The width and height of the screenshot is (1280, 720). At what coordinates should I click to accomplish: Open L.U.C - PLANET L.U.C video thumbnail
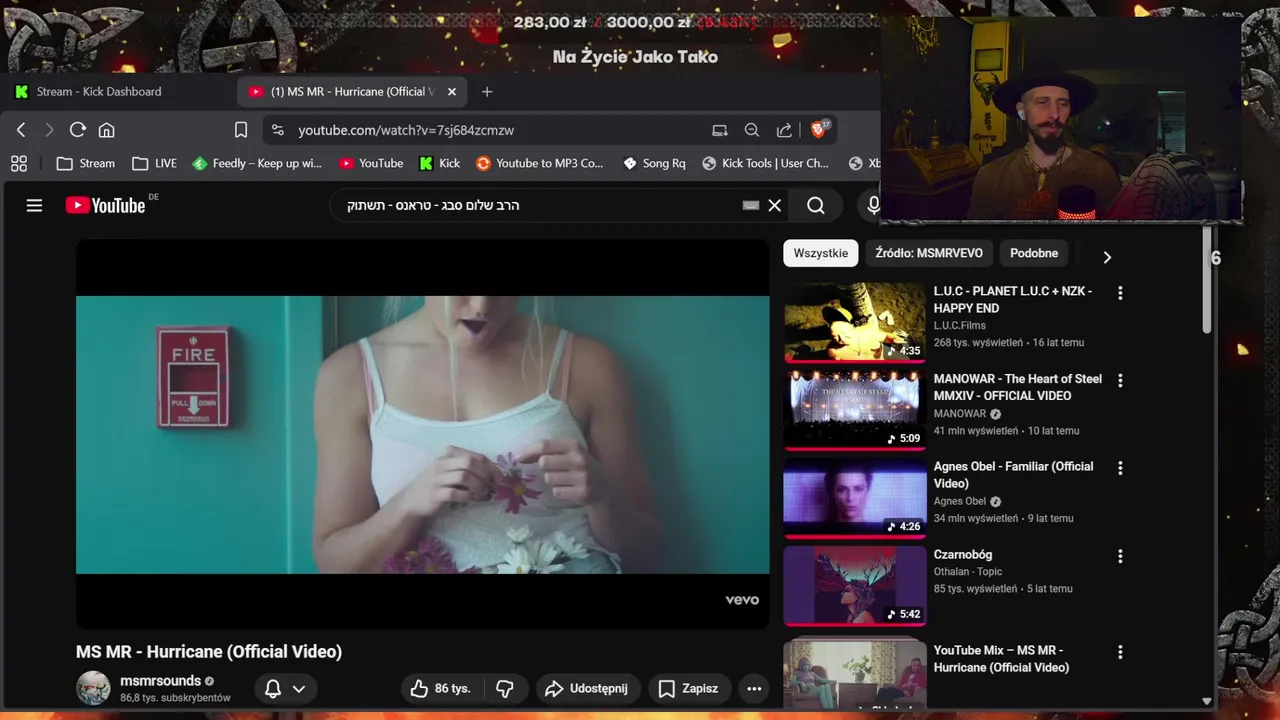tap(854, 322)
